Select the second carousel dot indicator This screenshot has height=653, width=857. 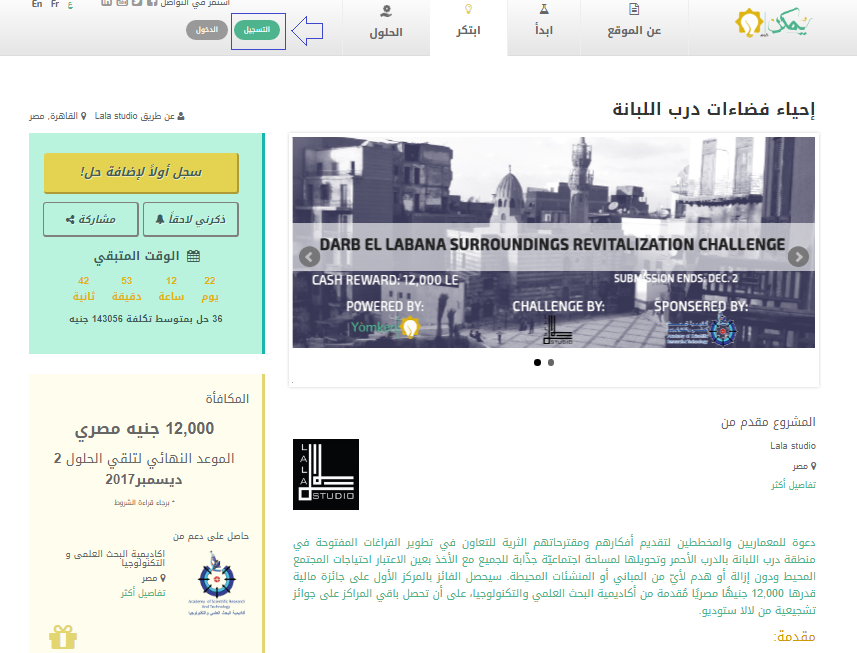[550, 363]
